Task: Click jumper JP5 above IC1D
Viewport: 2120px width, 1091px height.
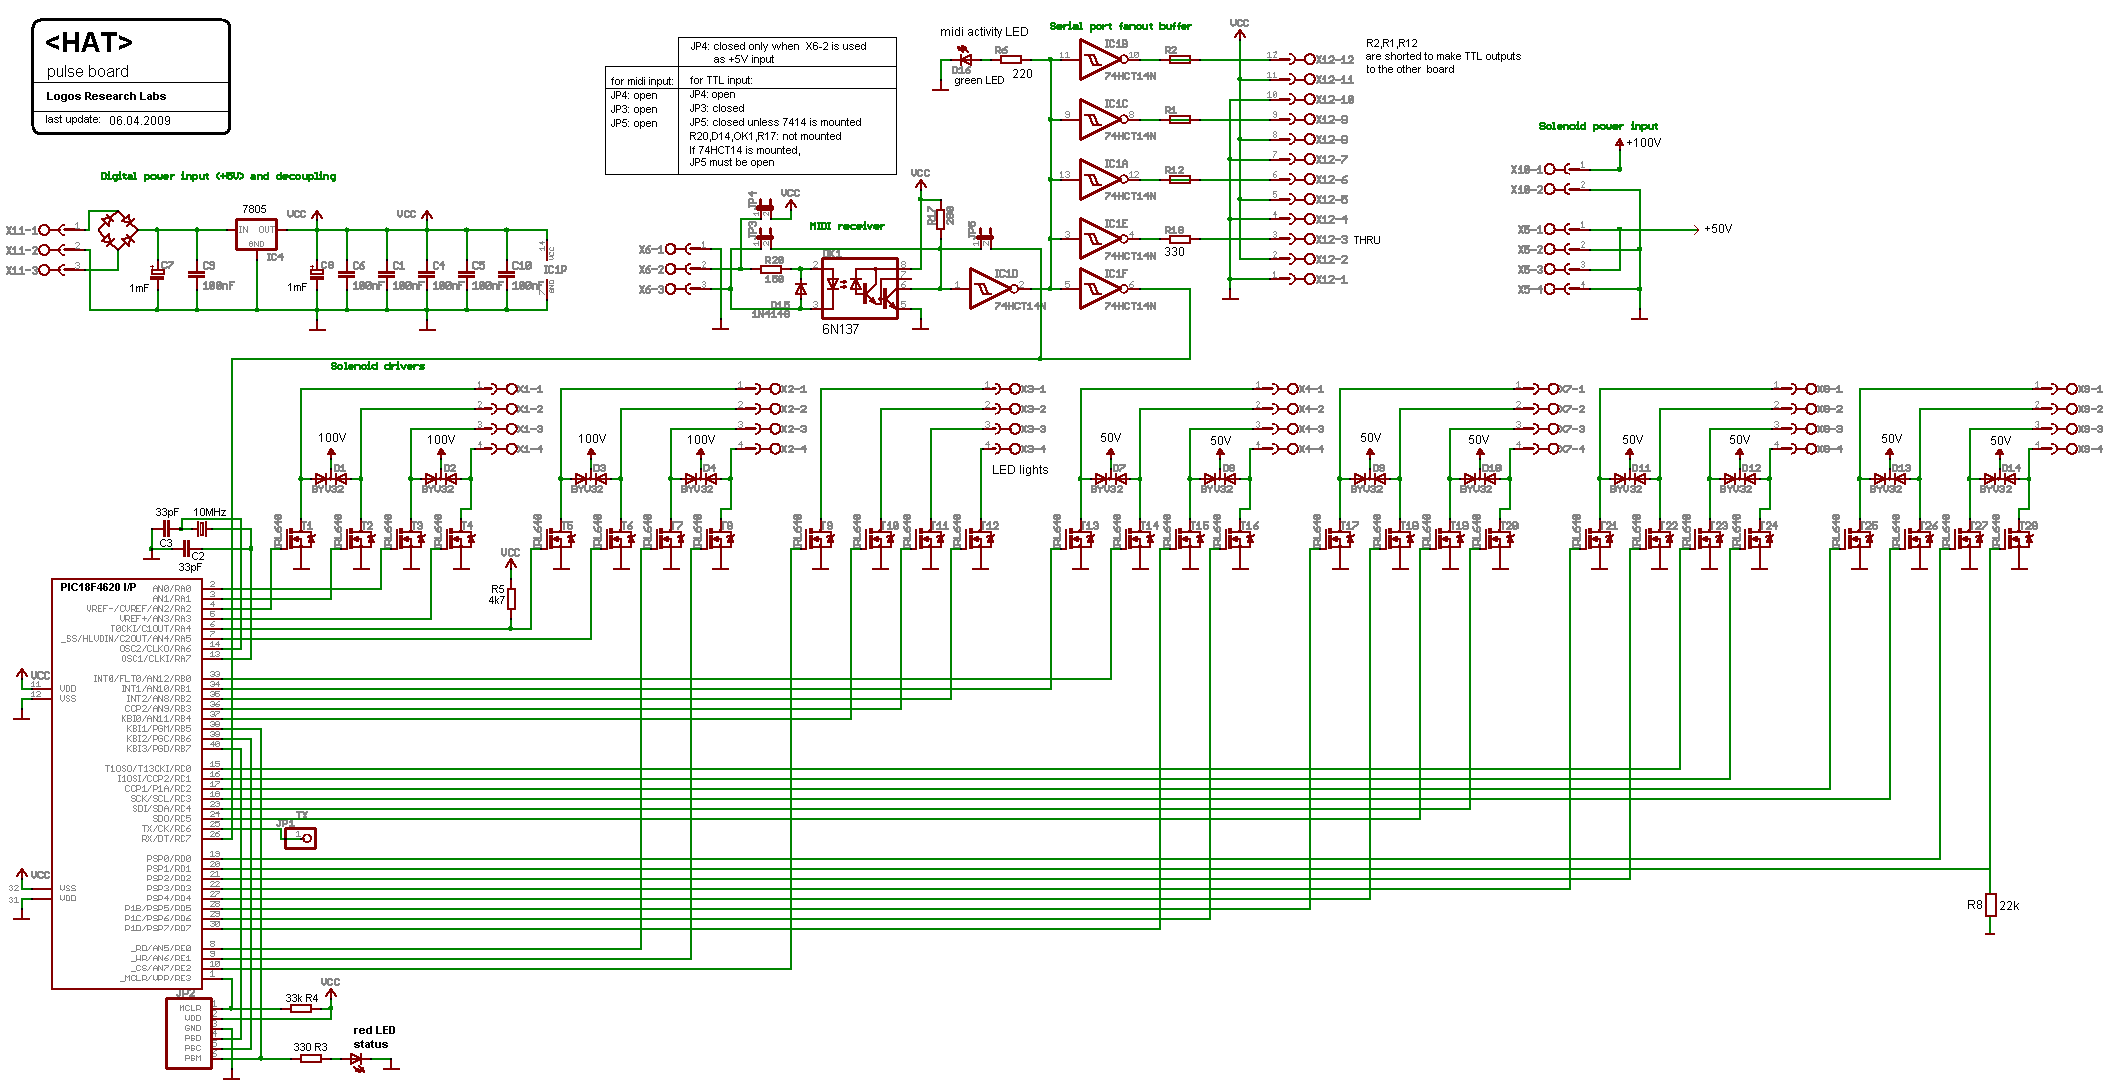Action: tap(984, 238)
